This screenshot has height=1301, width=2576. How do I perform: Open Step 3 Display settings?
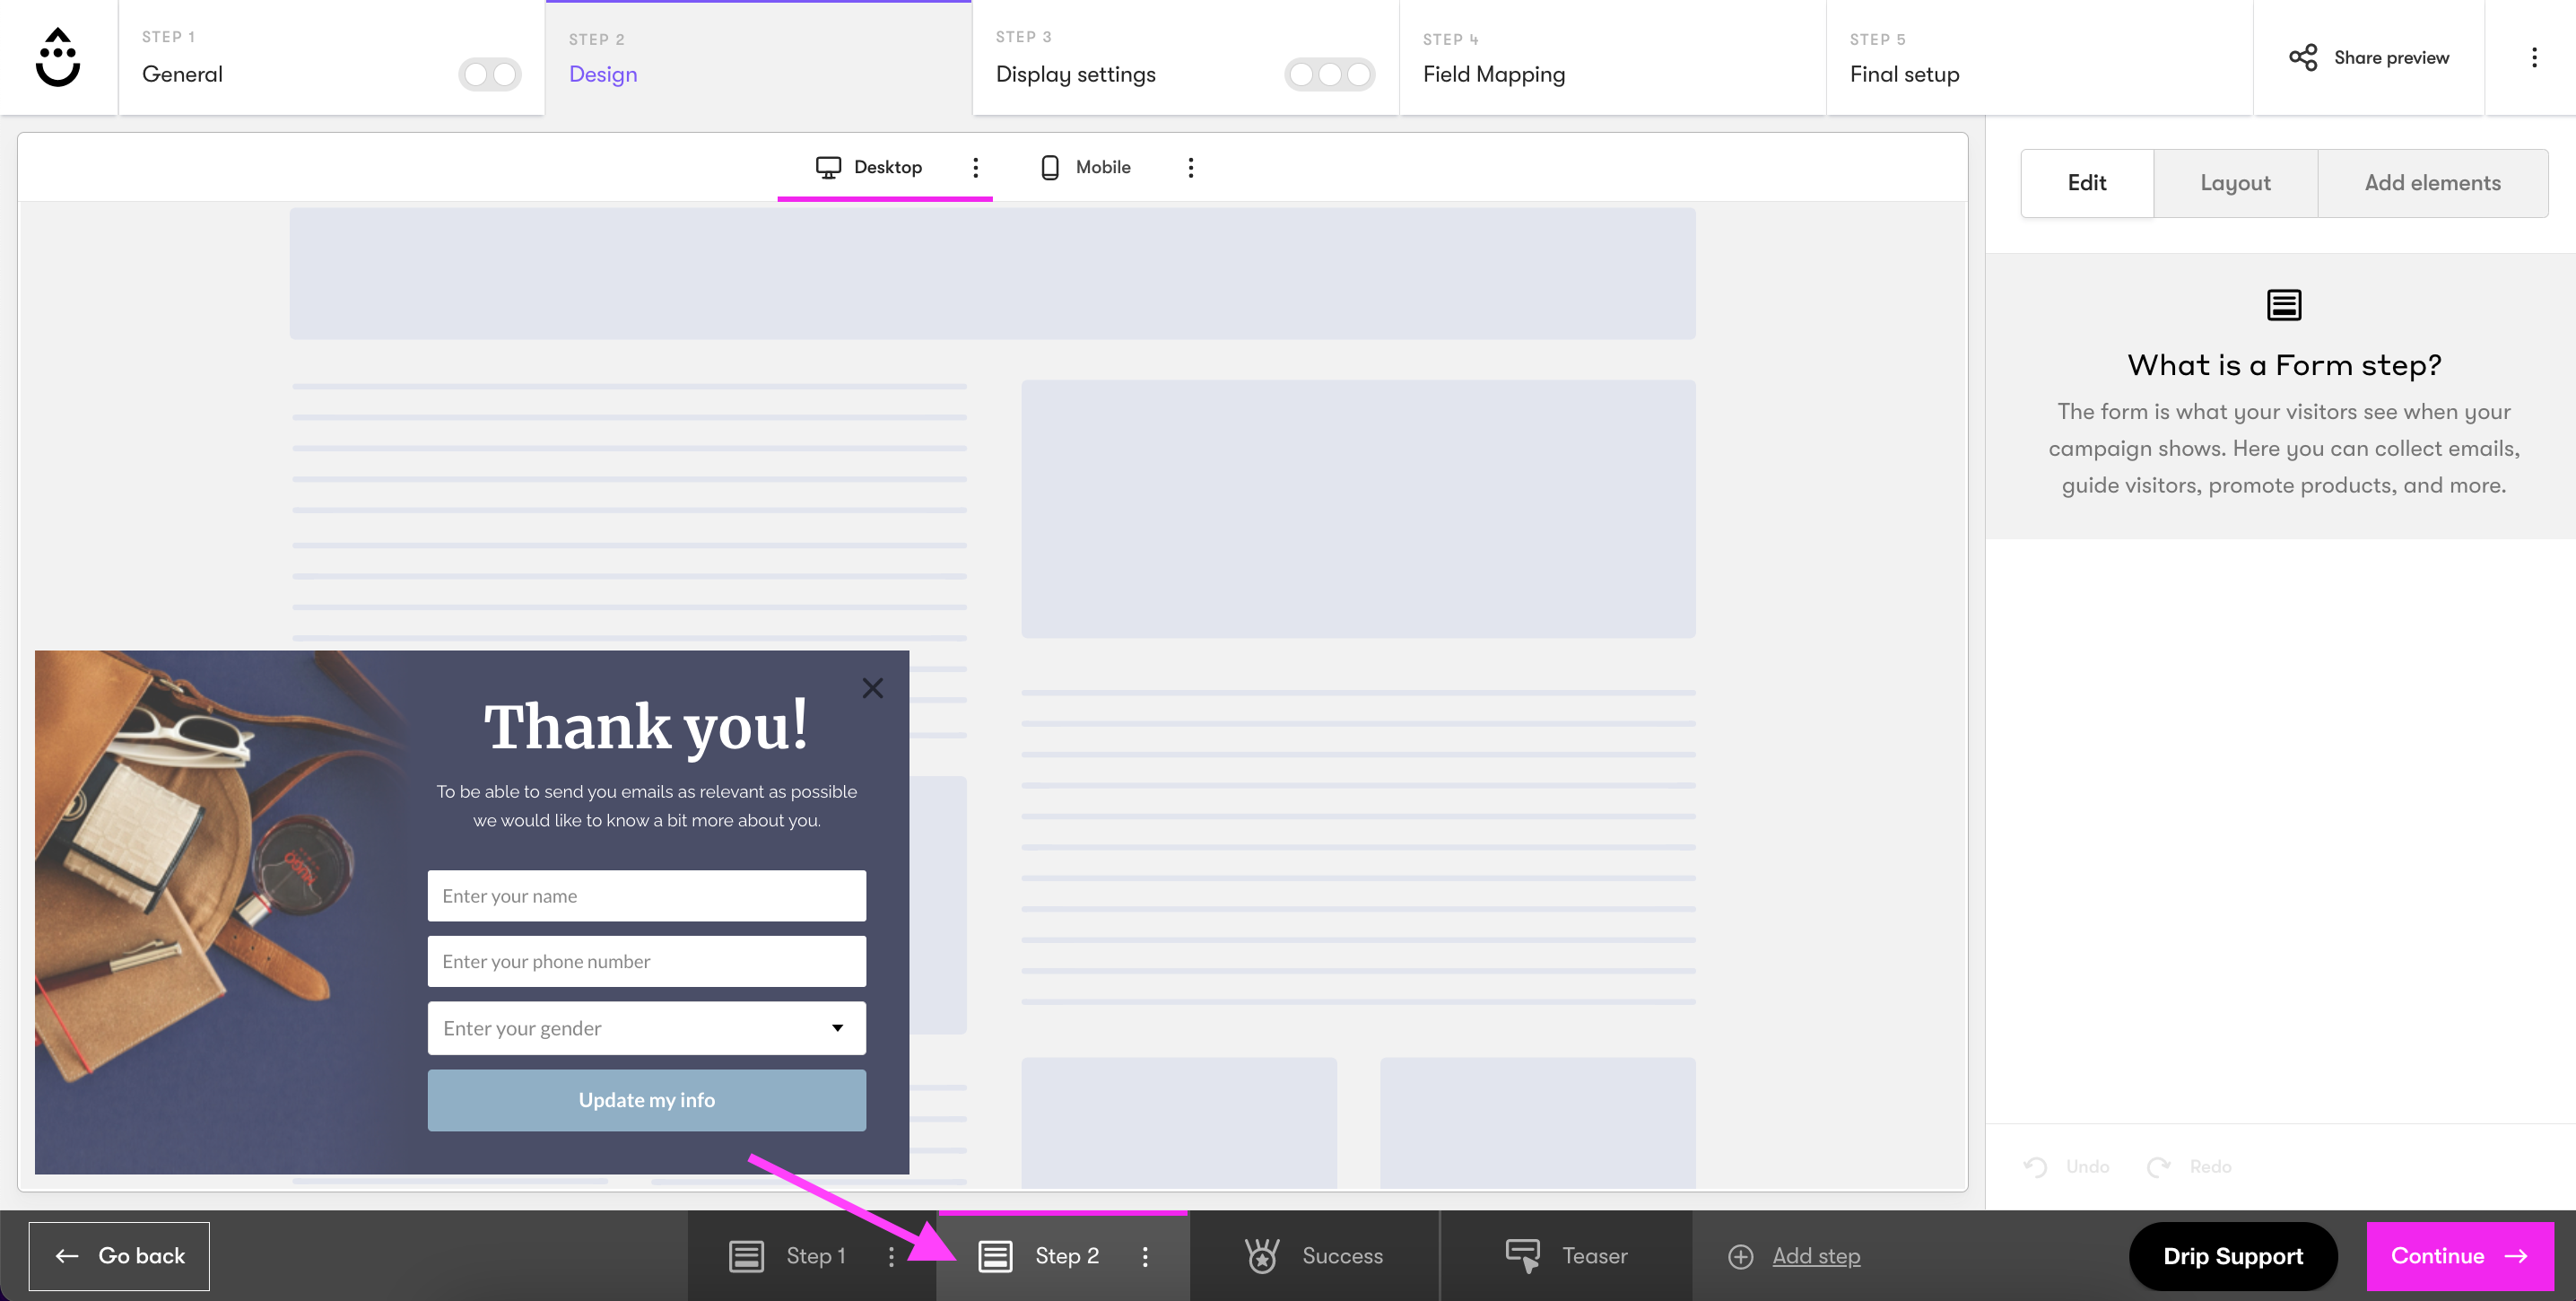(x=1185, y=57)
